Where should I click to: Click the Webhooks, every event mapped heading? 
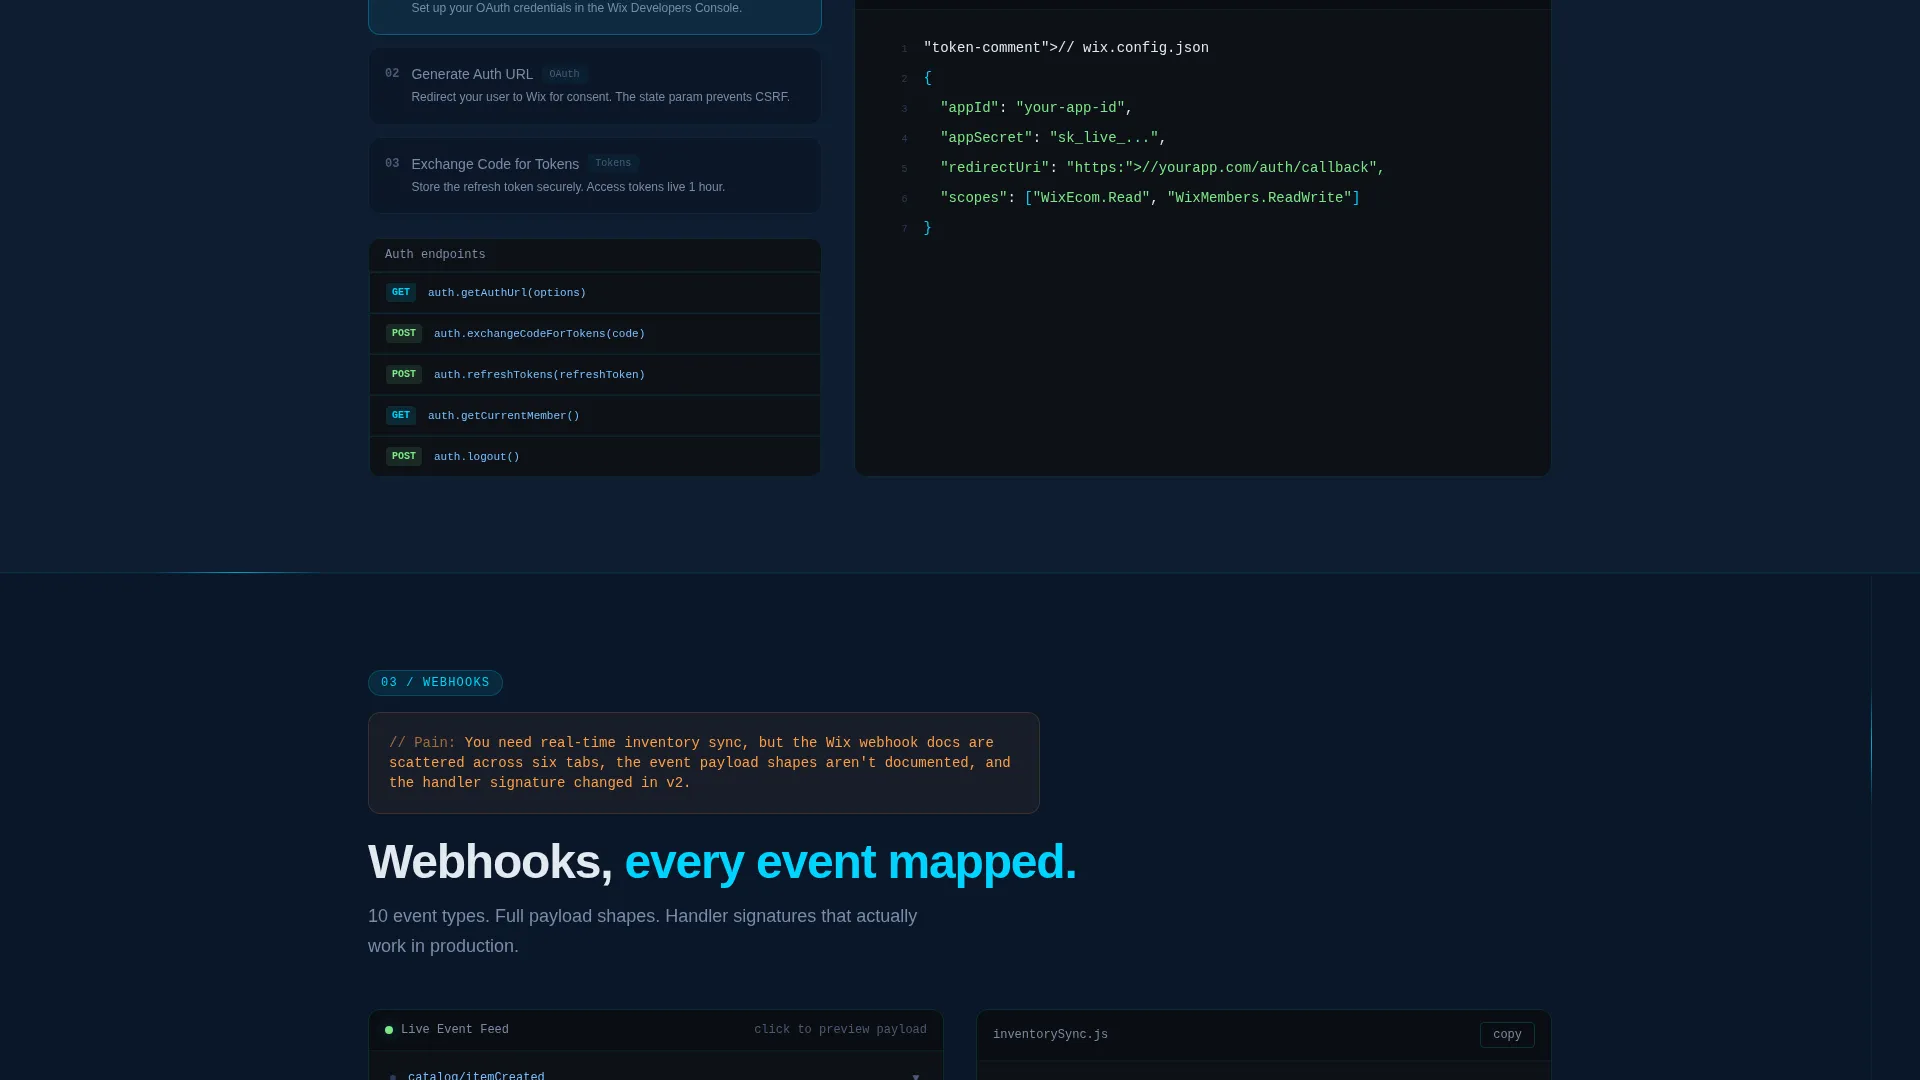click(722, 862)
